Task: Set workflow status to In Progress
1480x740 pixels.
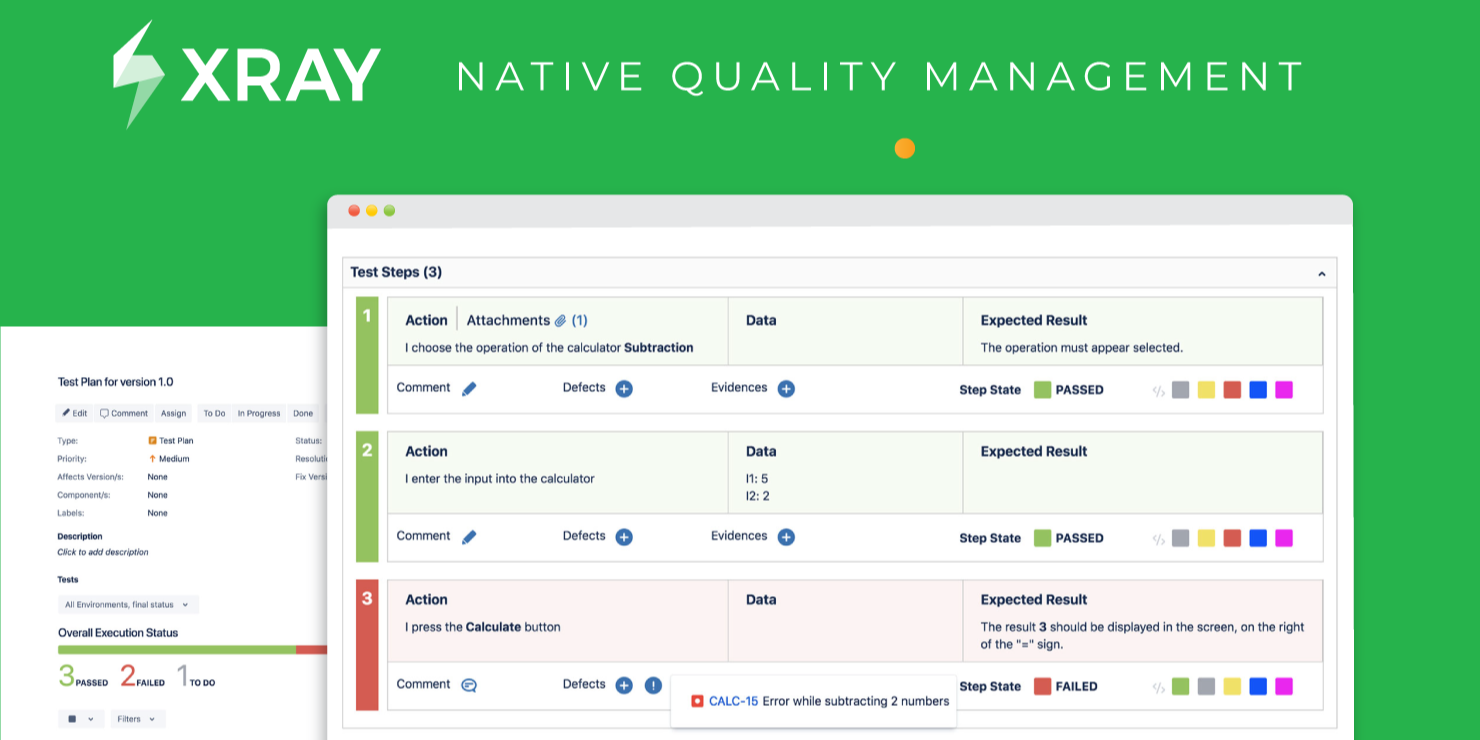Action: pyautogui.click(x=259, y=413)
